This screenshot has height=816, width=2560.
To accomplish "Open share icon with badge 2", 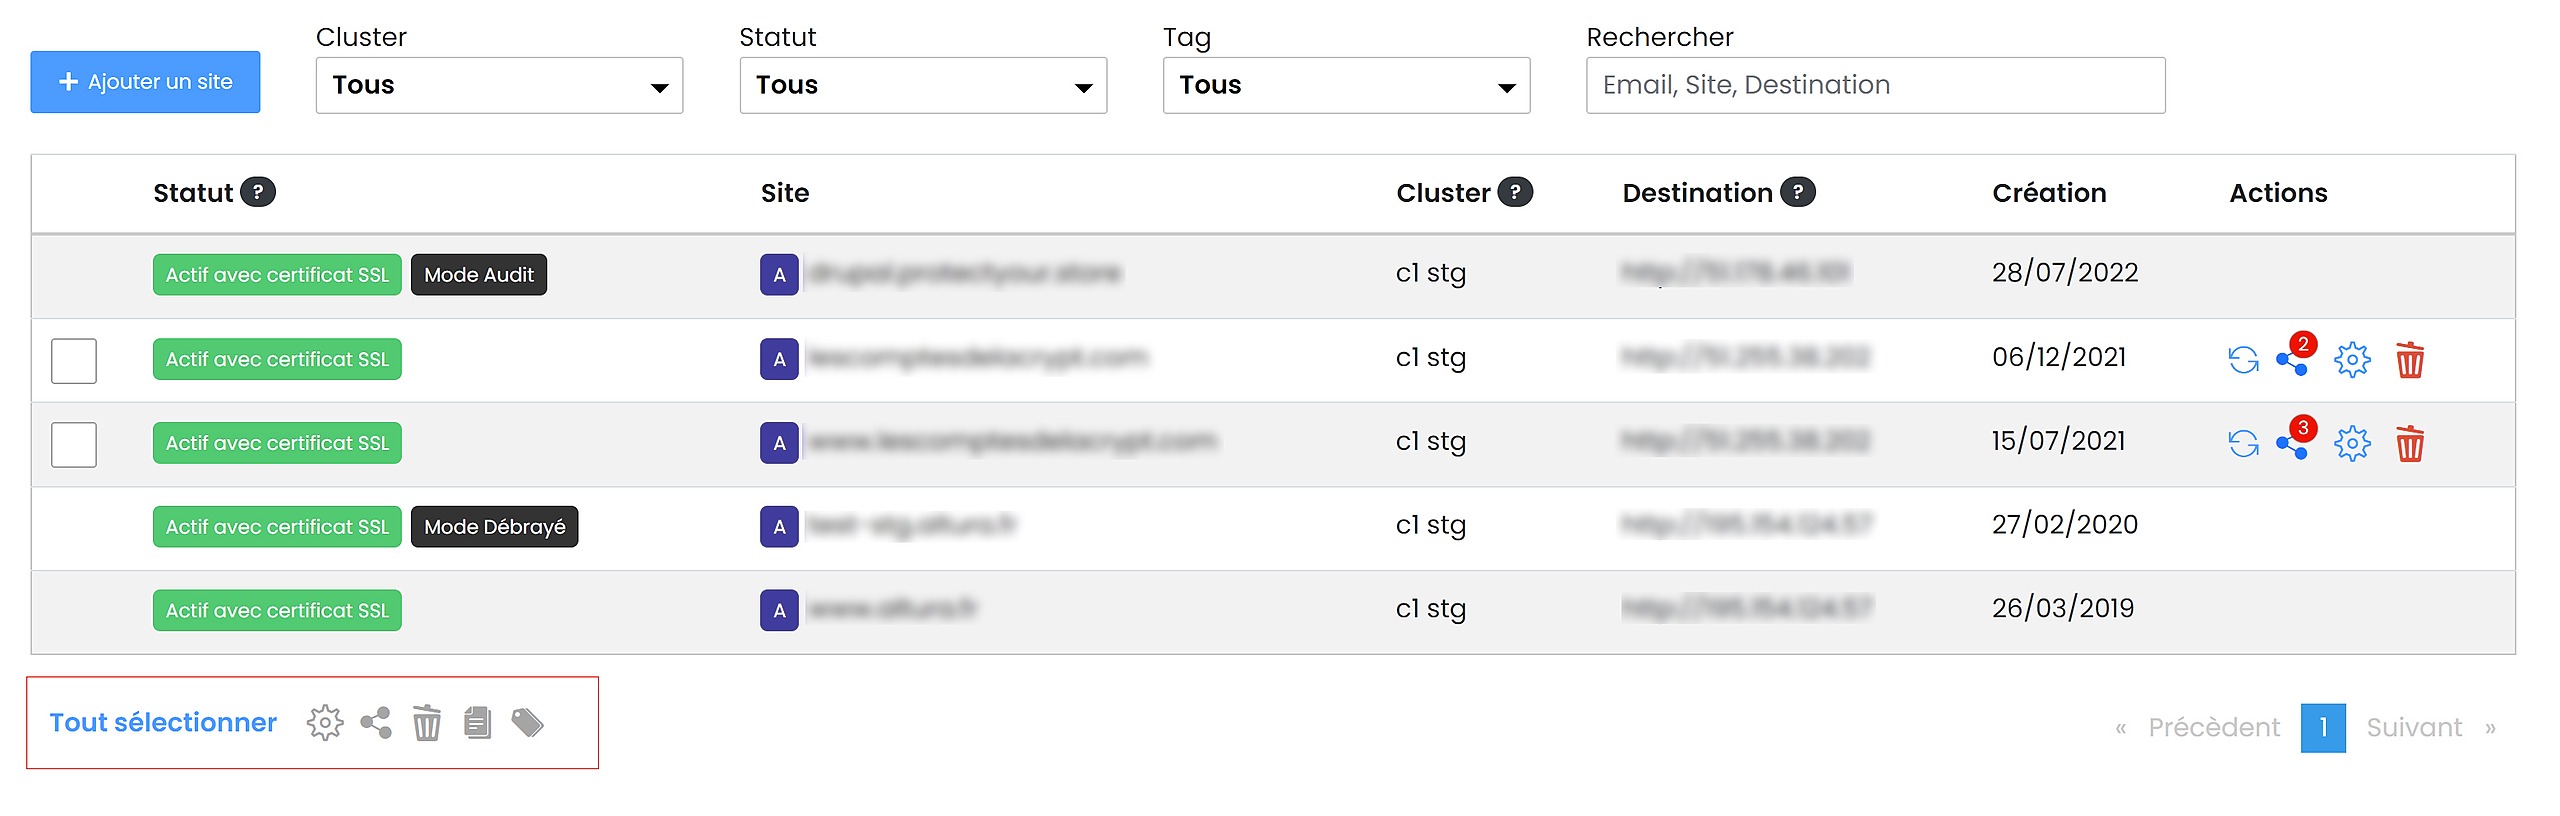I will coord(2295,356).
